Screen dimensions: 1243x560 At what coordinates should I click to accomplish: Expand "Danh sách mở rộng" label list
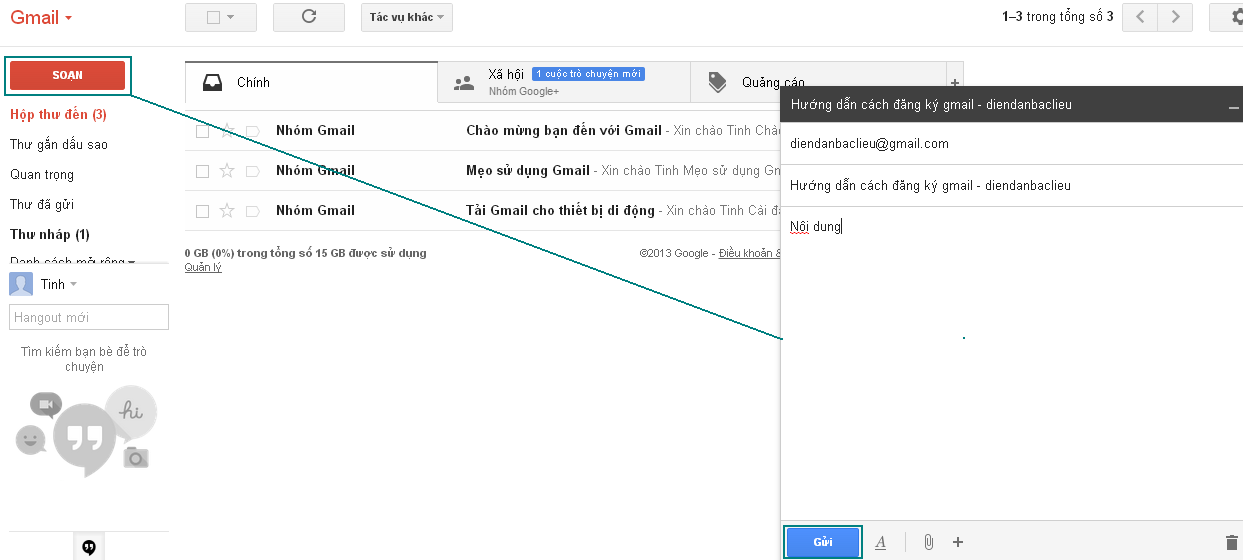[72, 261]
